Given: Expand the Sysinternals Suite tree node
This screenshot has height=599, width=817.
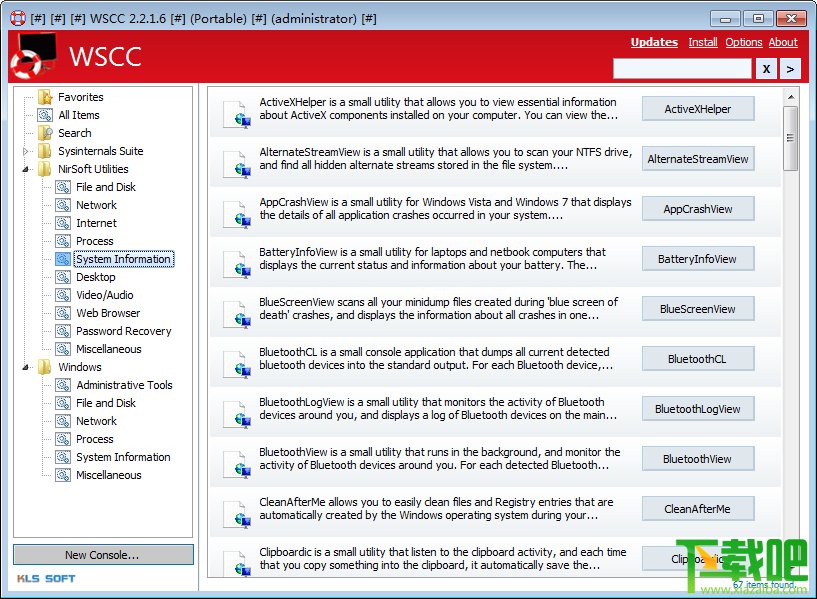Looking at the screenshot, I should 26,152.
